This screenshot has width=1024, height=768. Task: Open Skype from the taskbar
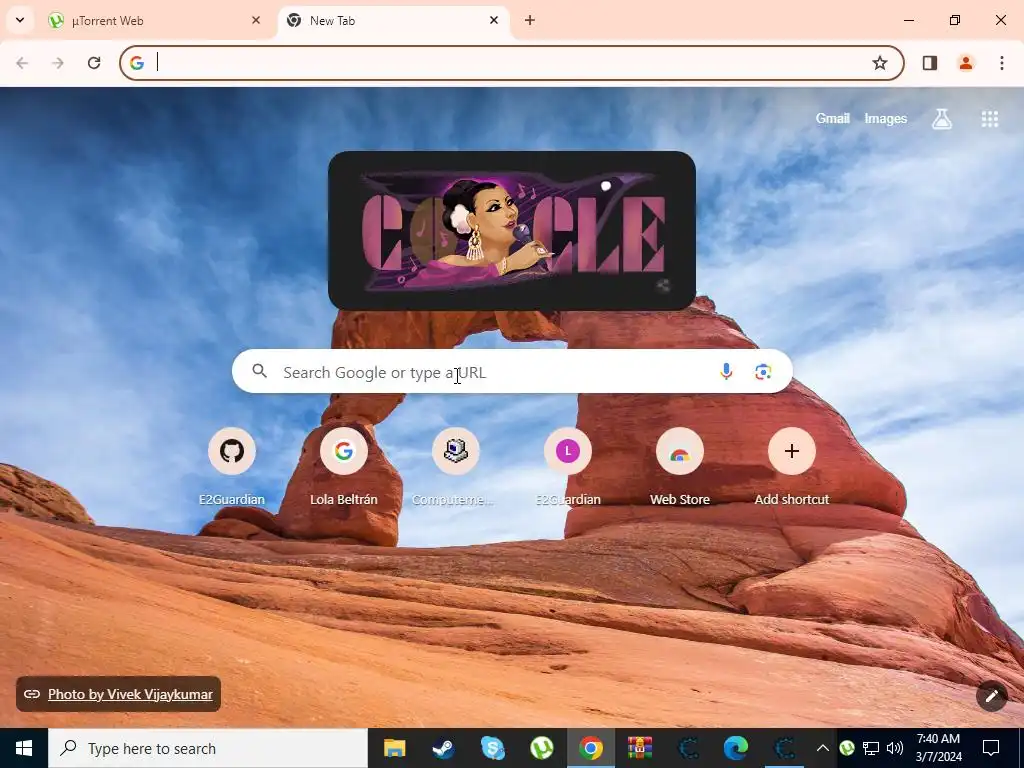point(492,748)
